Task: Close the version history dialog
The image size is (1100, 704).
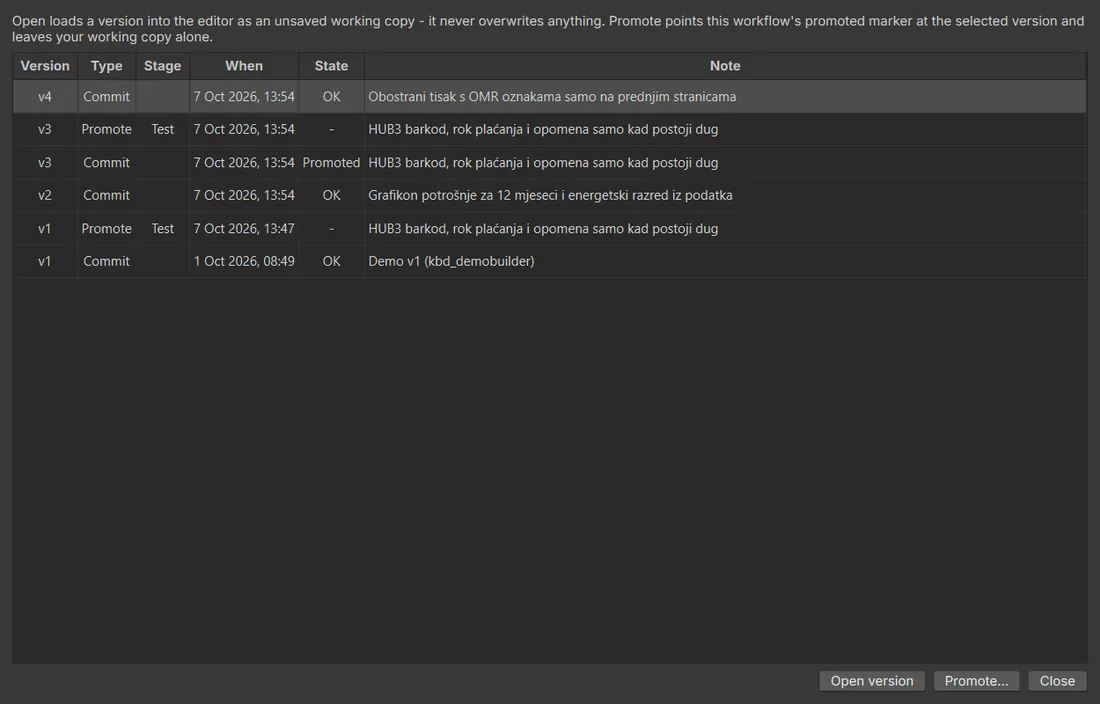Action: coord(1057,681)
